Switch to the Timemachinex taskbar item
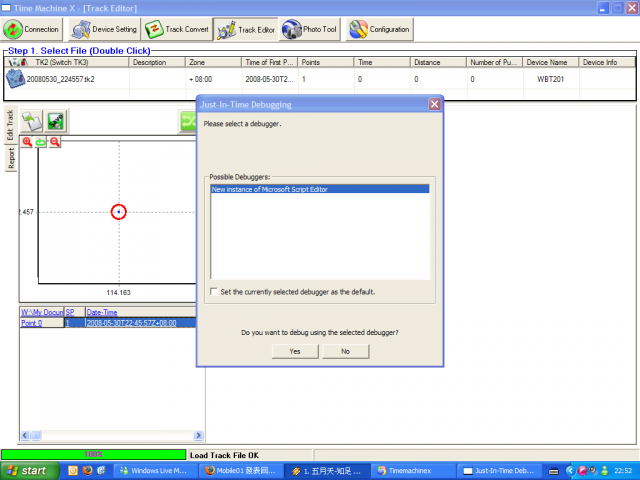This screenshot has width=640, height=480. [x=413, y=471]
